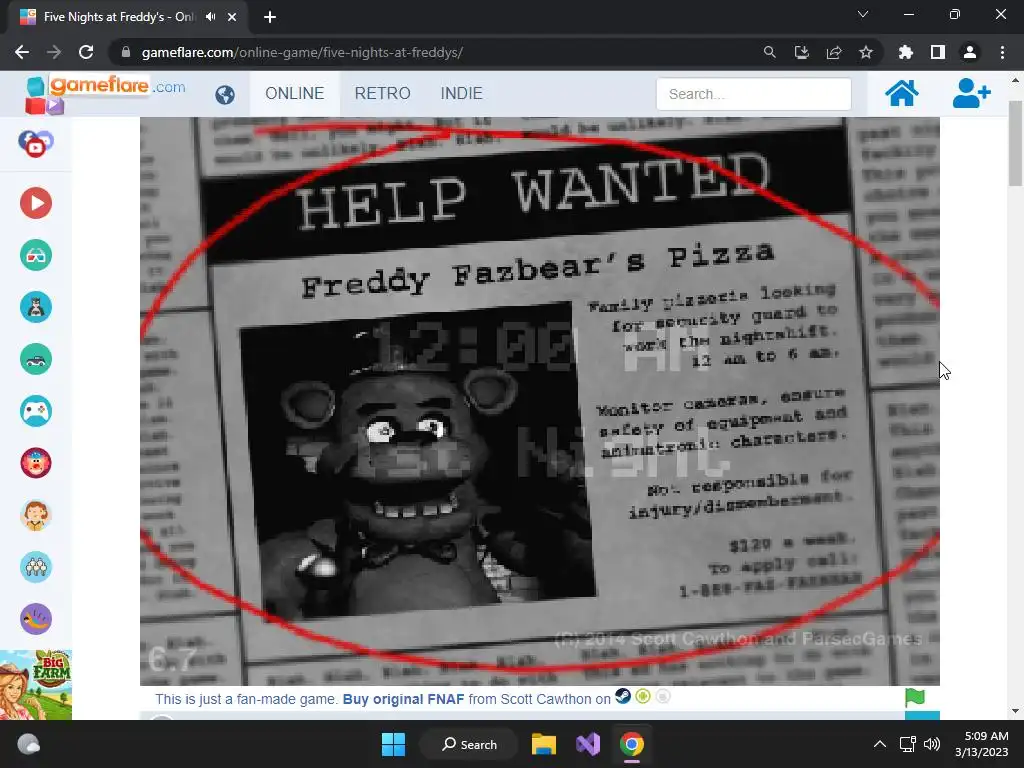Select the ONLINE menu item
Image resolution: width=1024 pixels, height=768 pixels.
coord(295,93)
